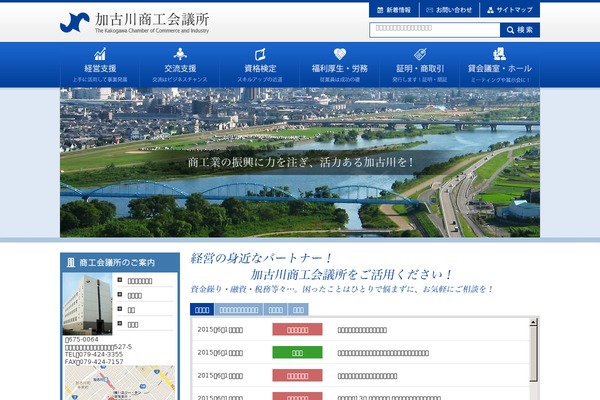Click red category tag in first news row
This screenshot has height=400, width=600.
[x=297, y=330]
